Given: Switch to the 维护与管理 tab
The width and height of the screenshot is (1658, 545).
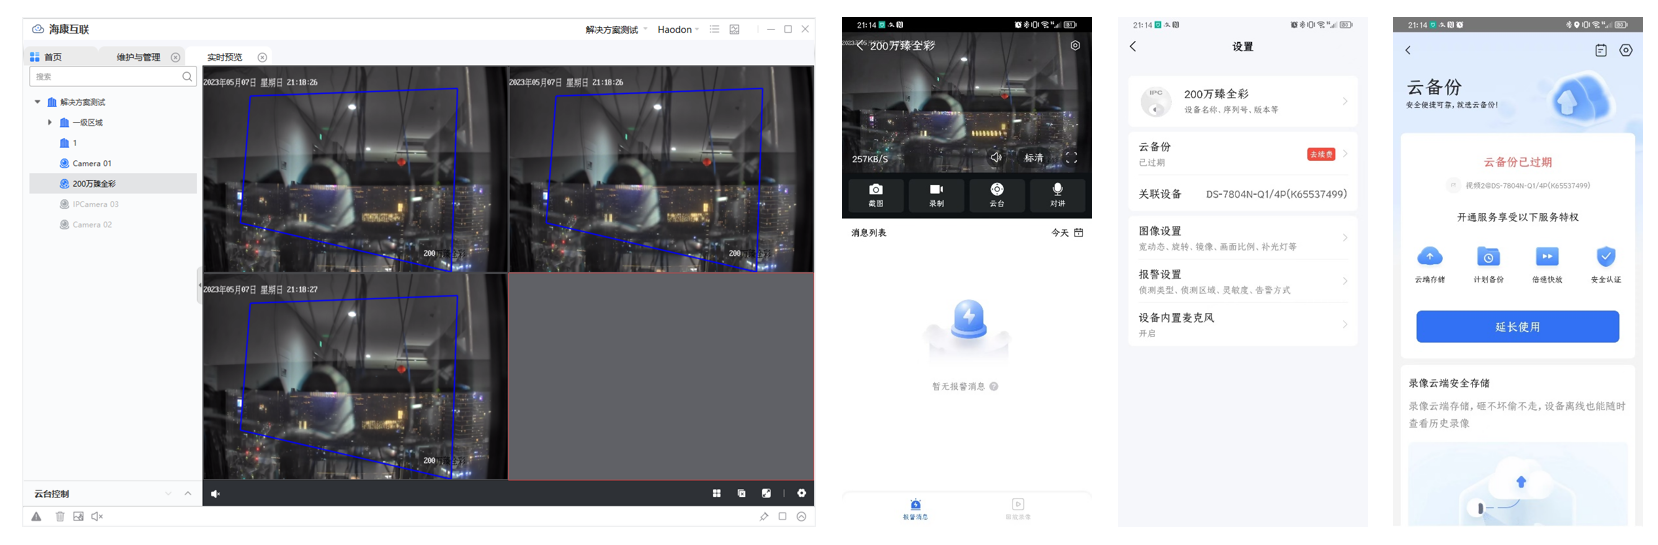Looking at the screenshot, I should 138,57.
